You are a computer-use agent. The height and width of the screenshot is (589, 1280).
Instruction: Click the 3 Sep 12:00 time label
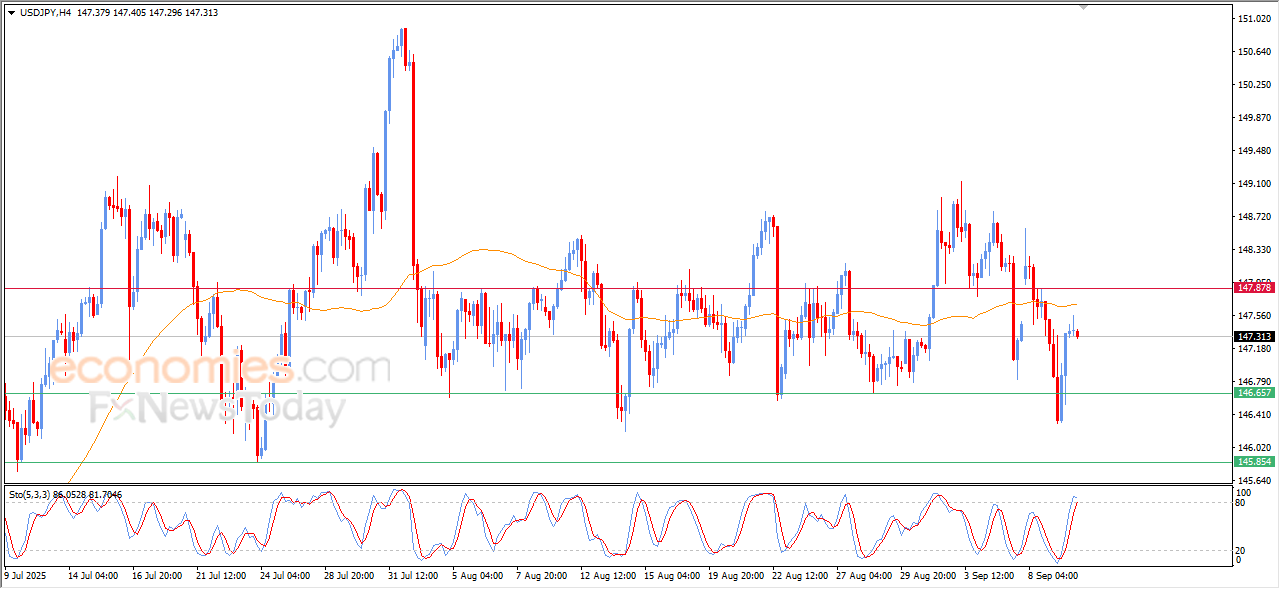987,576
